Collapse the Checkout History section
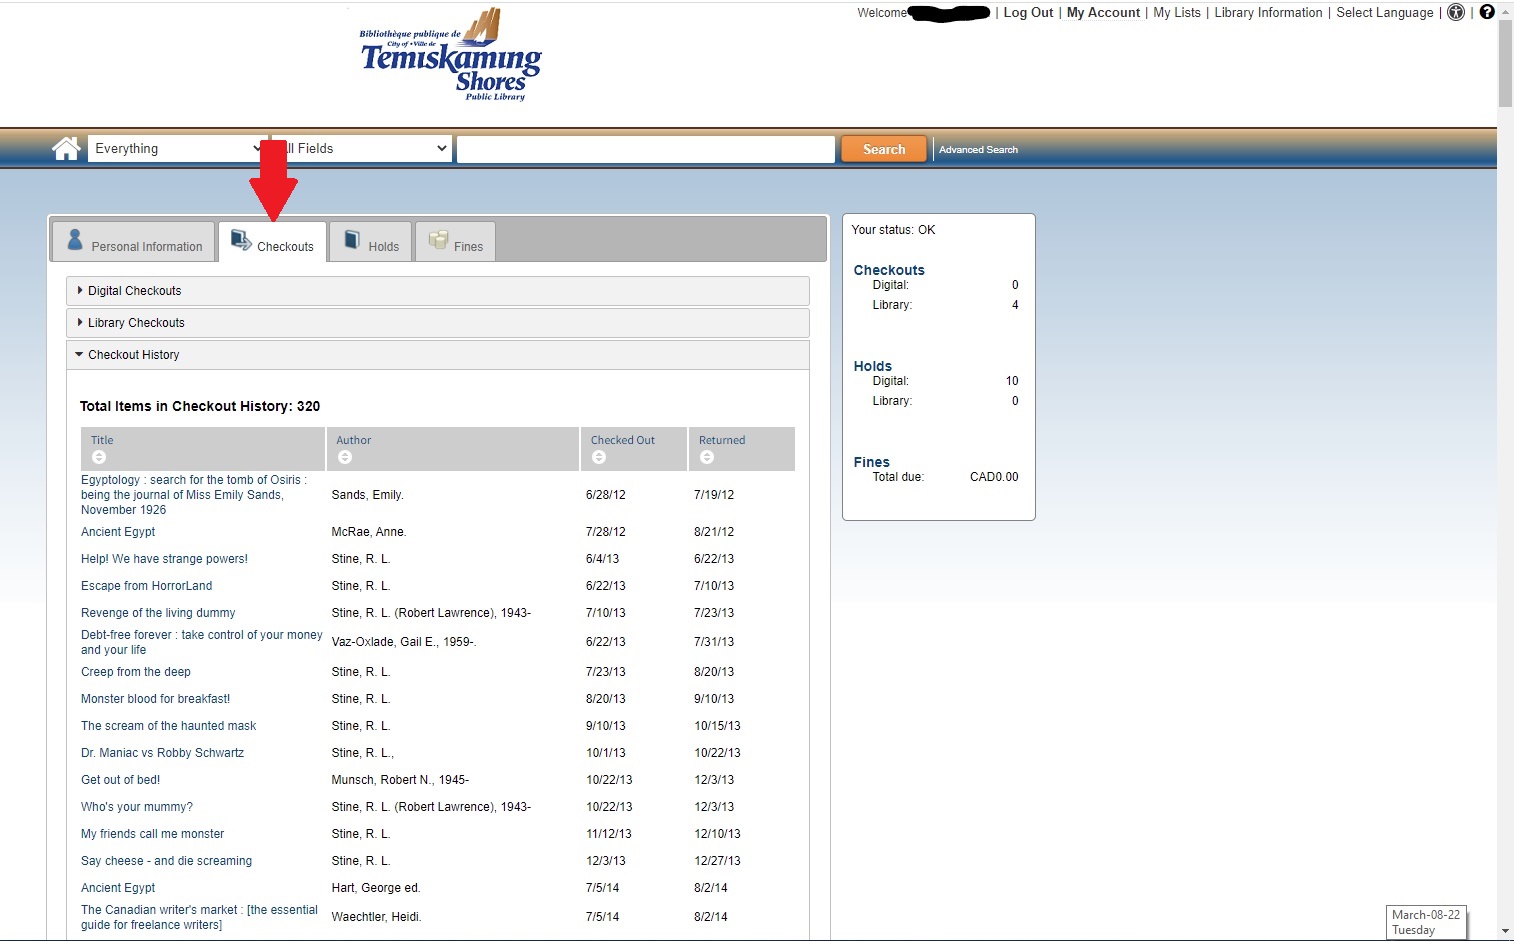1514x941 pixels. click(x=438, y=355)
